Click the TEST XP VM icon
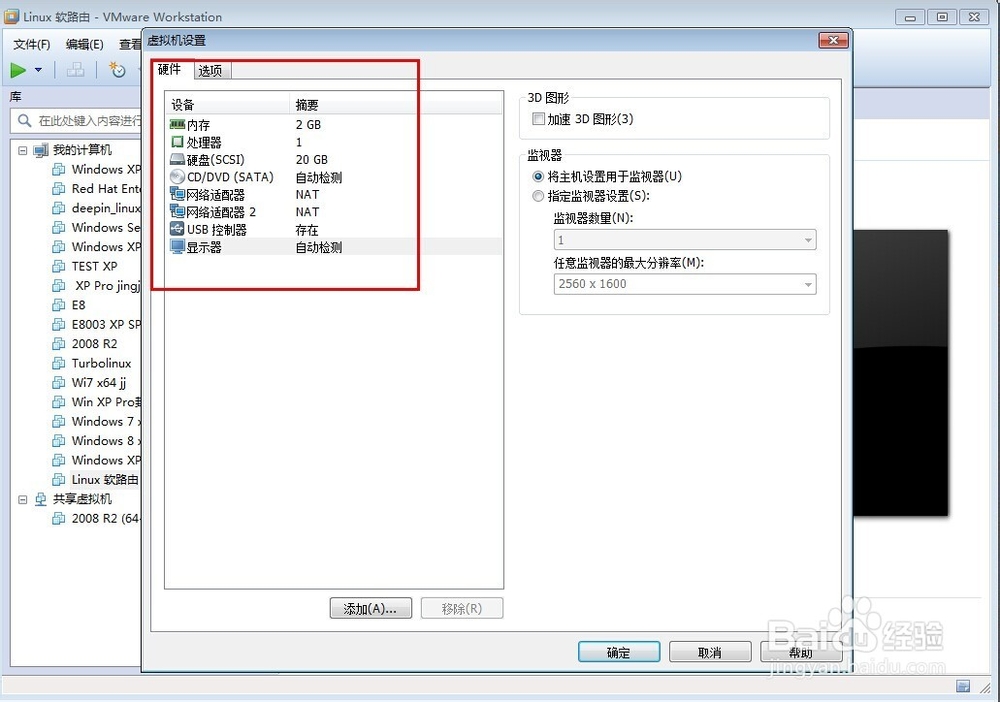This screenshot has height=702, width=1000. tap(59, 266)
